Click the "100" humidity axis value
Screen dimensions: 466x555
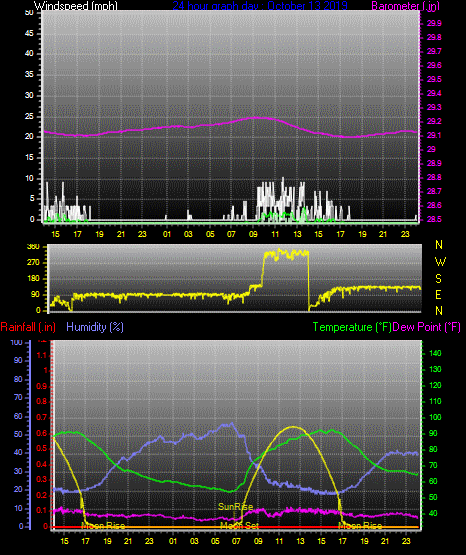click(16, 342)
